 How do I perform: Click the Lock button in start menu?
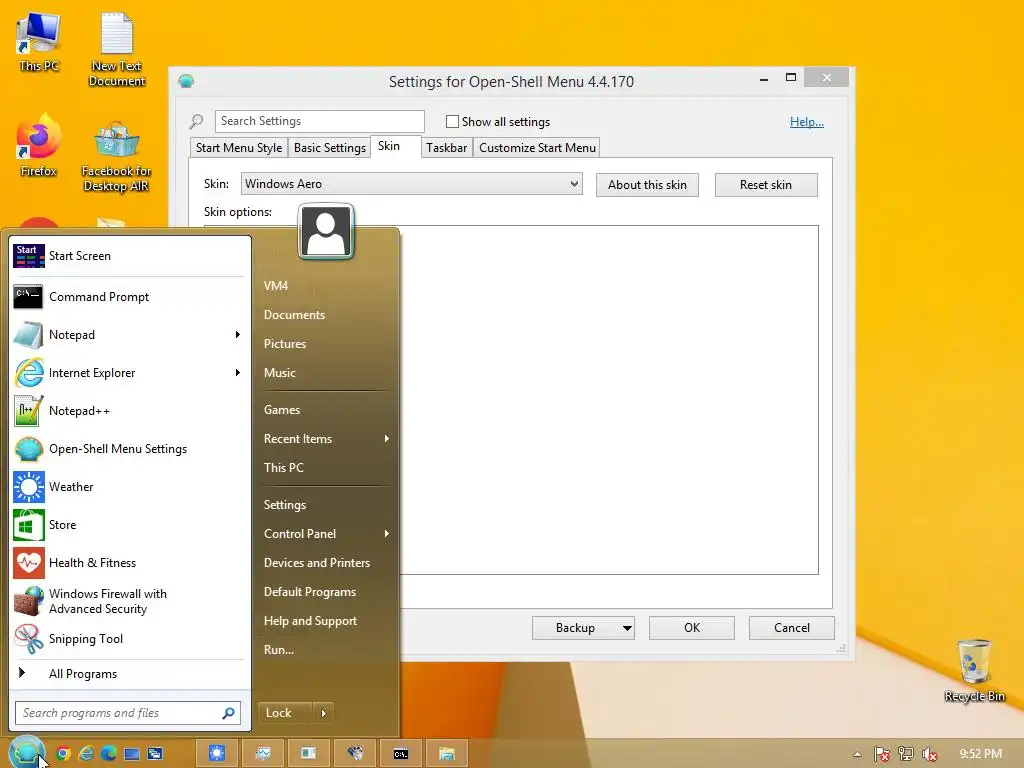coord(285,713)
